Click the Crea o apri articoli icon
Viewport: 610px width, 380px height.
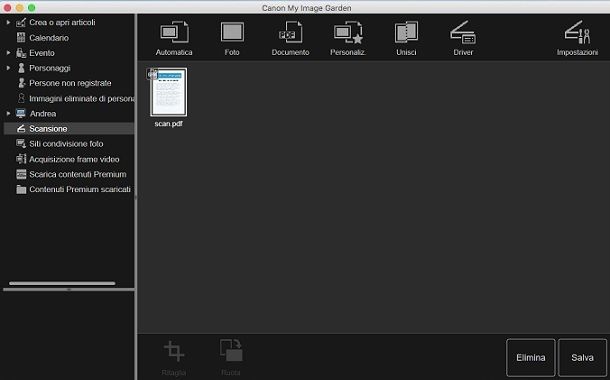coord(21,23)
